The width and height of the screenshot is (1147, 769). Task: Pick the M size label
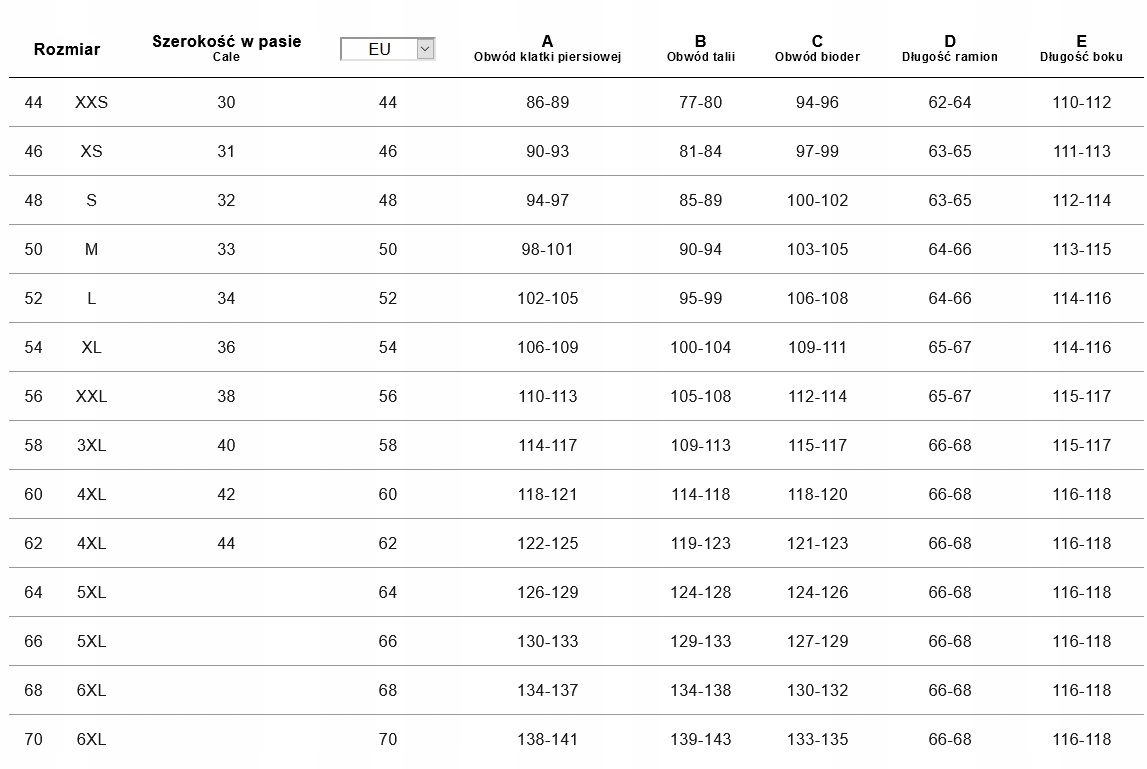tap(91, 249)
